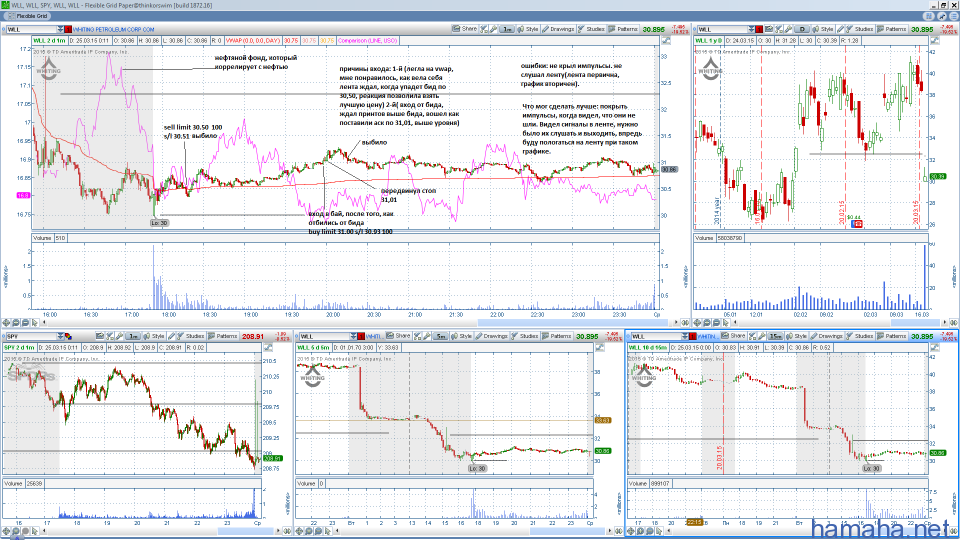Click the VWAP study label in header
The image size is (960, 540).
253,40
